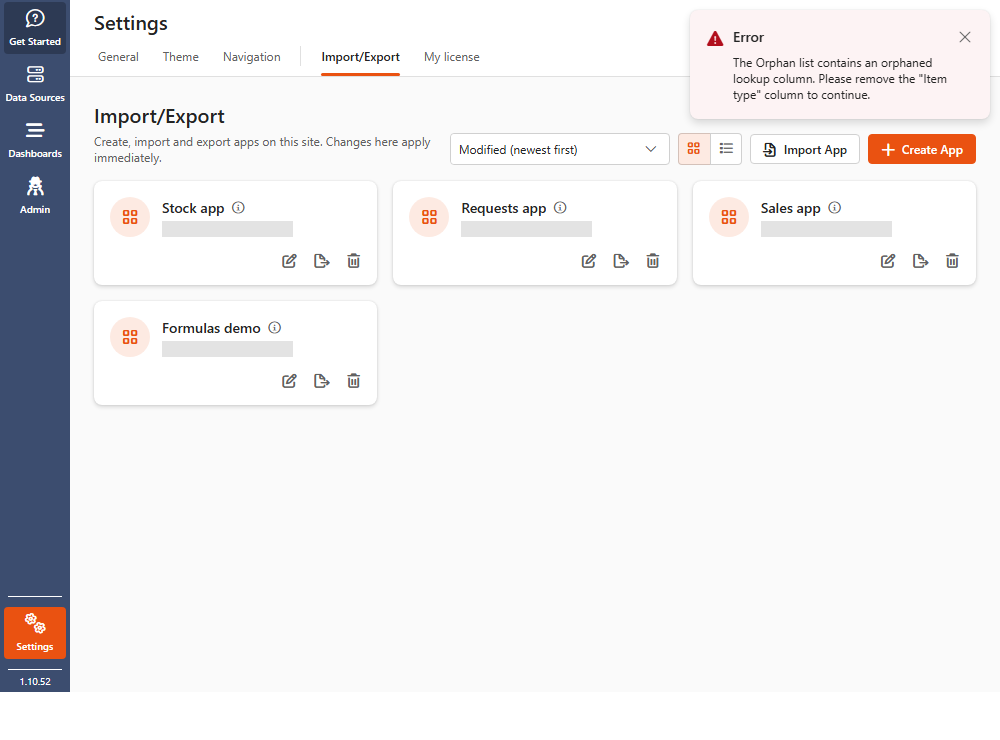Open Settings in the sidebar
This screenshot has height=740, width=1000.
point(34,633)
